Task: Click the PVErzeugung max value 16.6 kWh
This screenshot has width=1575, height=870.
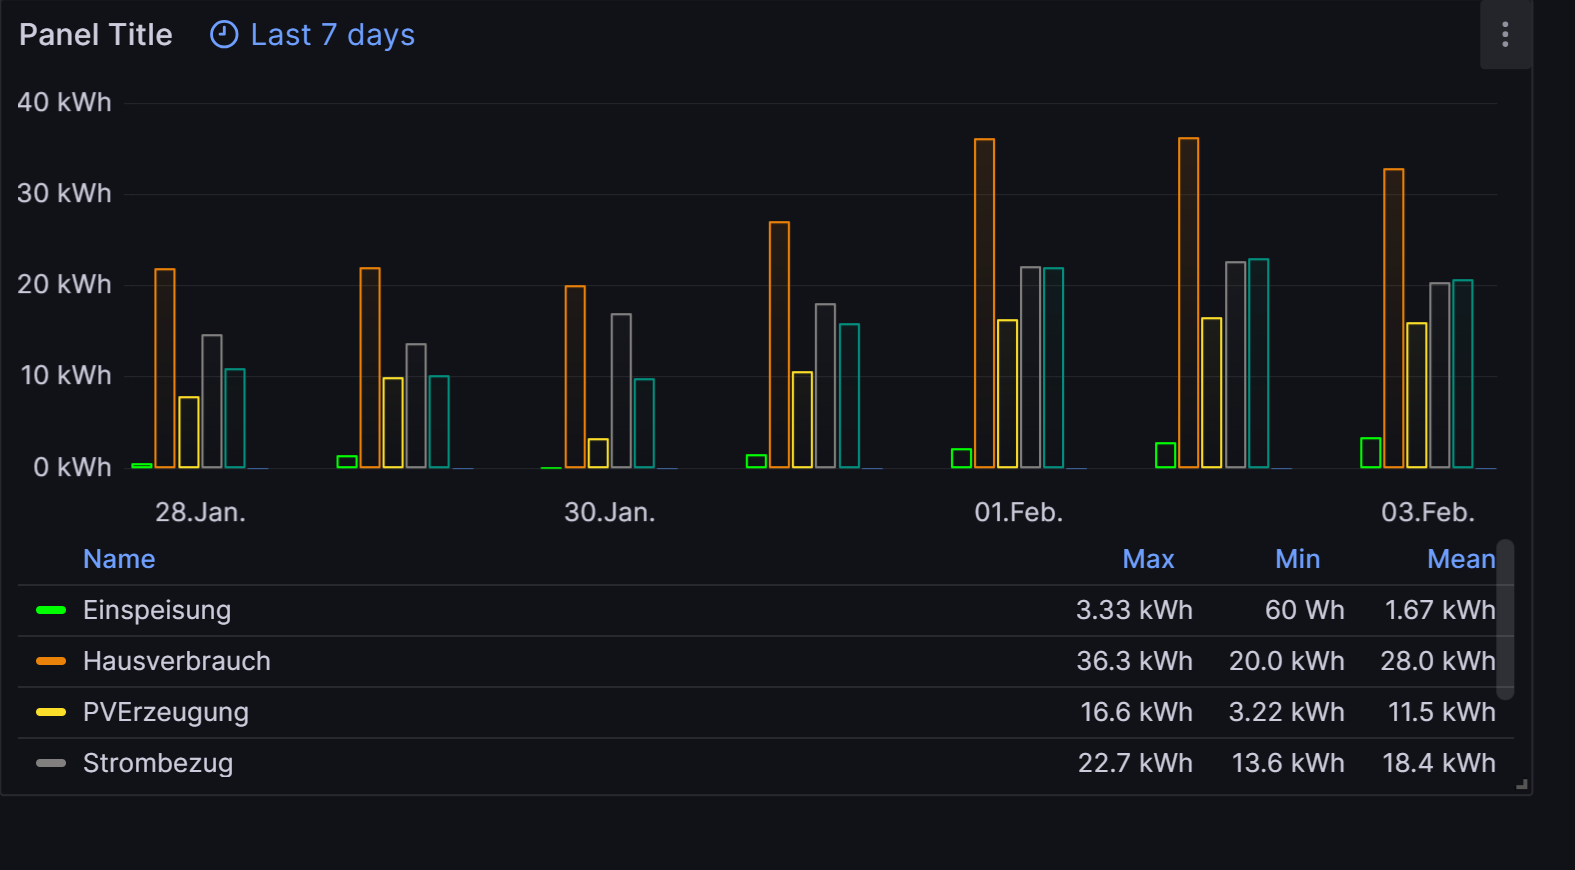Action: (1136, 712)
